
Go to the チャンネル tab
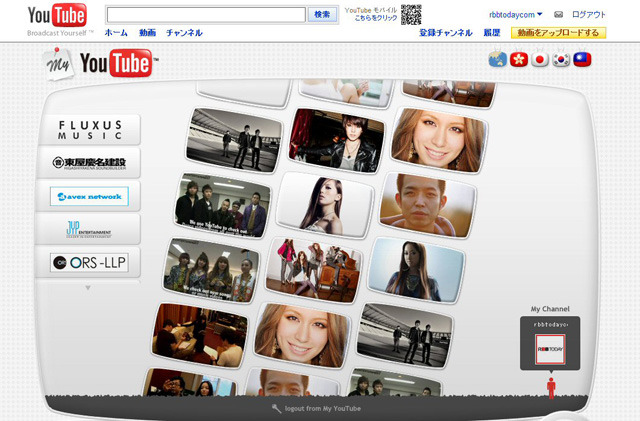pyautogui.click(x=184, y=33)
